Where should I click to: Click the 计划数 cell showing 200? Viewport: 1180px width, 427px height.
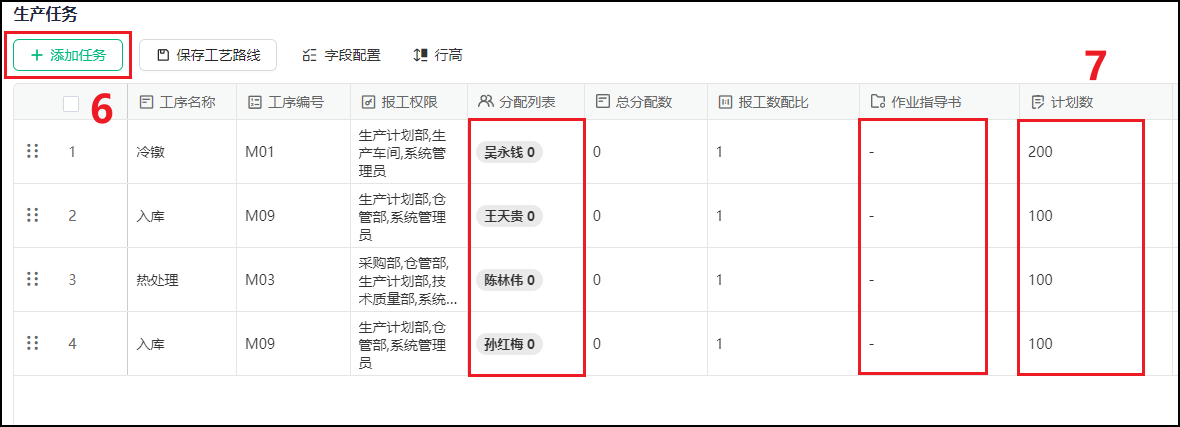[1040, 152]
